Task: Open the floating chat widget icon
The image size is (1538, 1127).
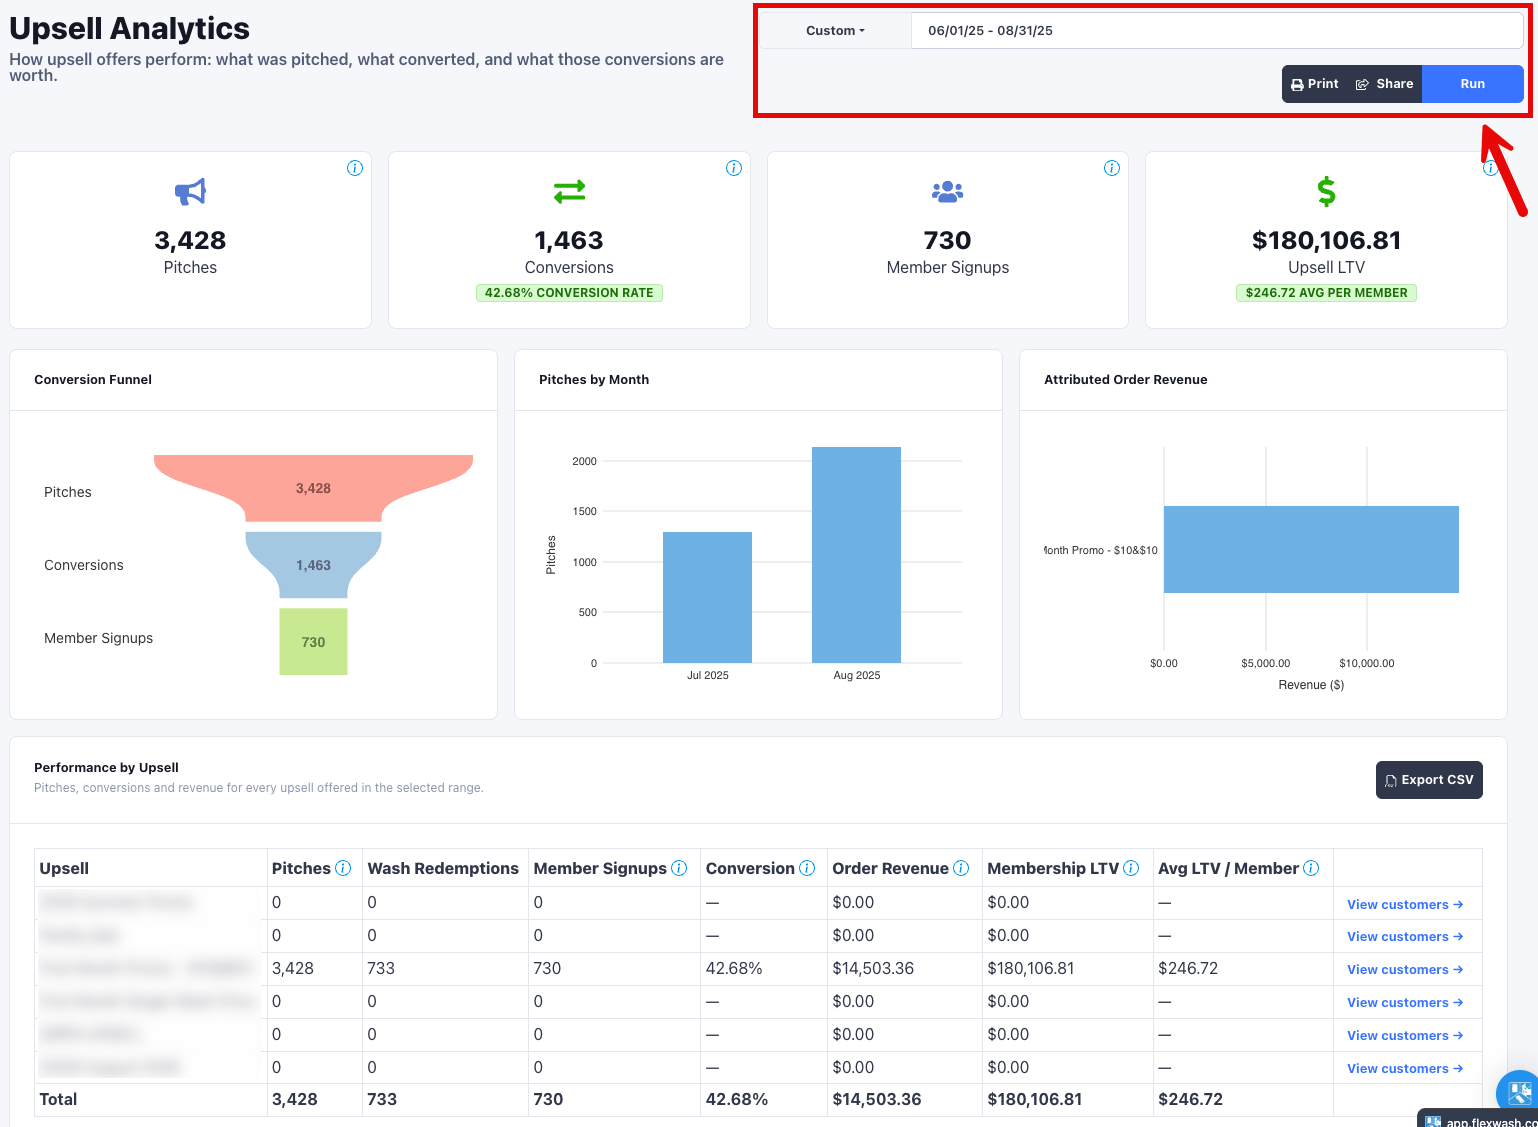Action: [x=1519, y=1091]
